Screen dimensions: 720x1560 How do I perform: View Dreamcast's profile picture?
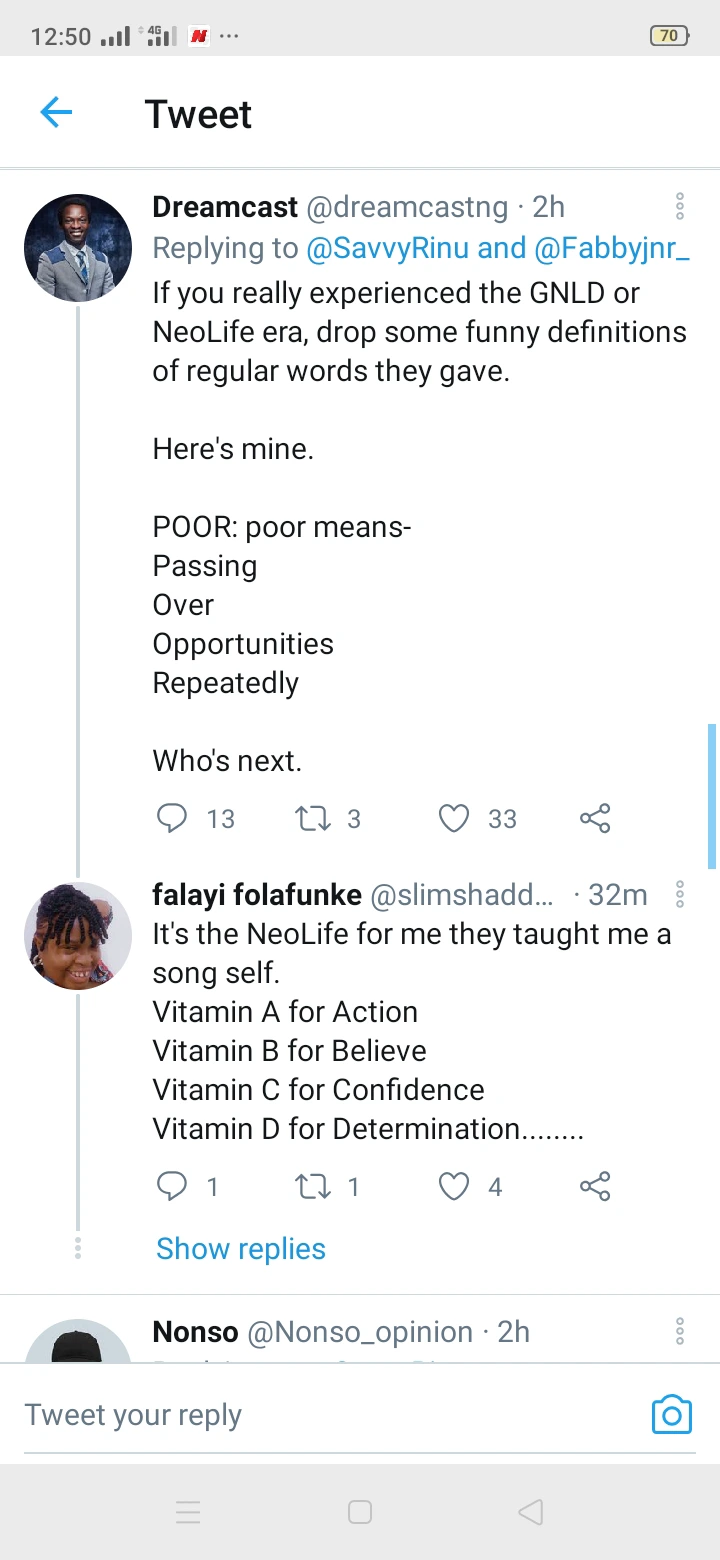coord(78,248)
